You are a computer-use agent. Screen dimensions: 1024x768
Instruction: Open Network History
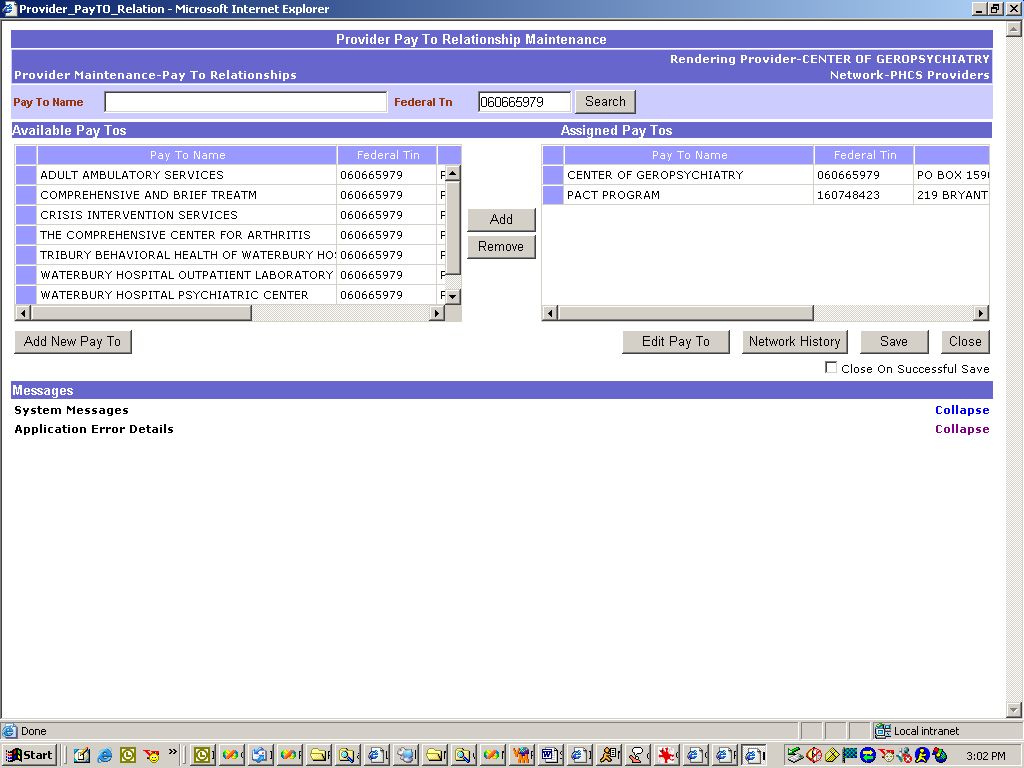(794, 342)
